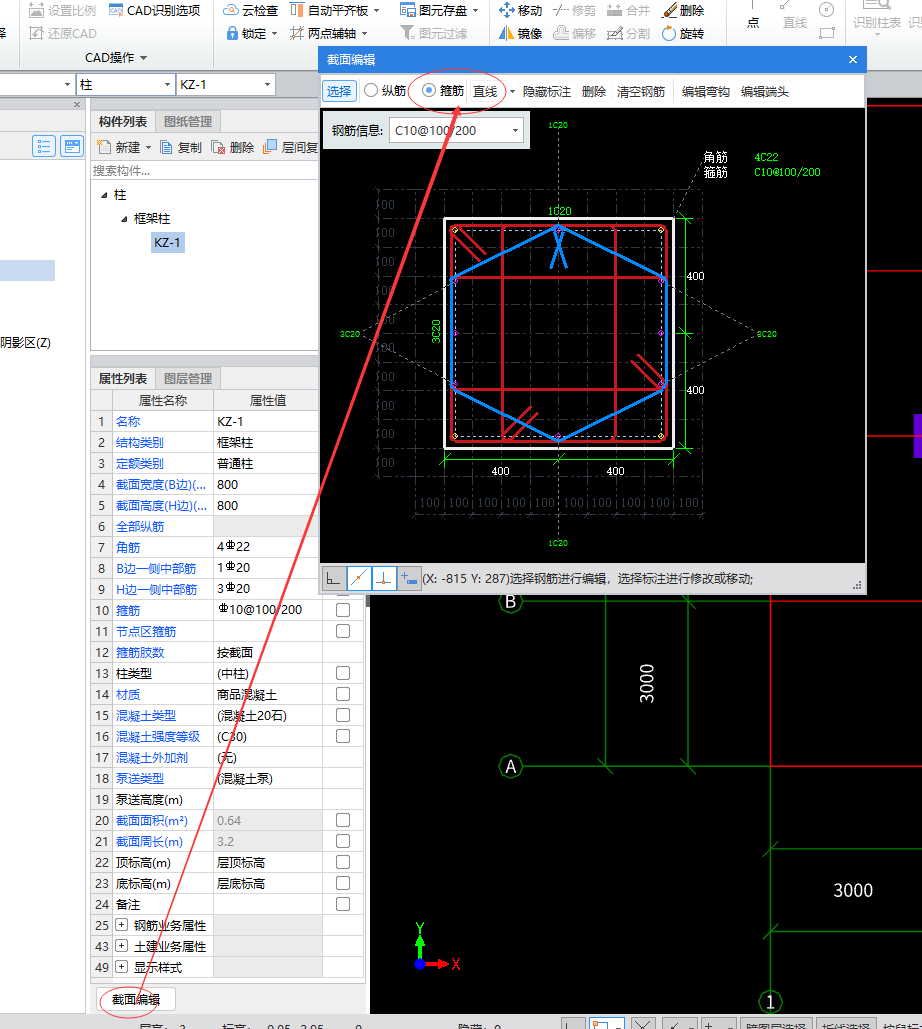Click 删除 in component list toolbar
This screenshot has width=922, height=1029.
232,147
